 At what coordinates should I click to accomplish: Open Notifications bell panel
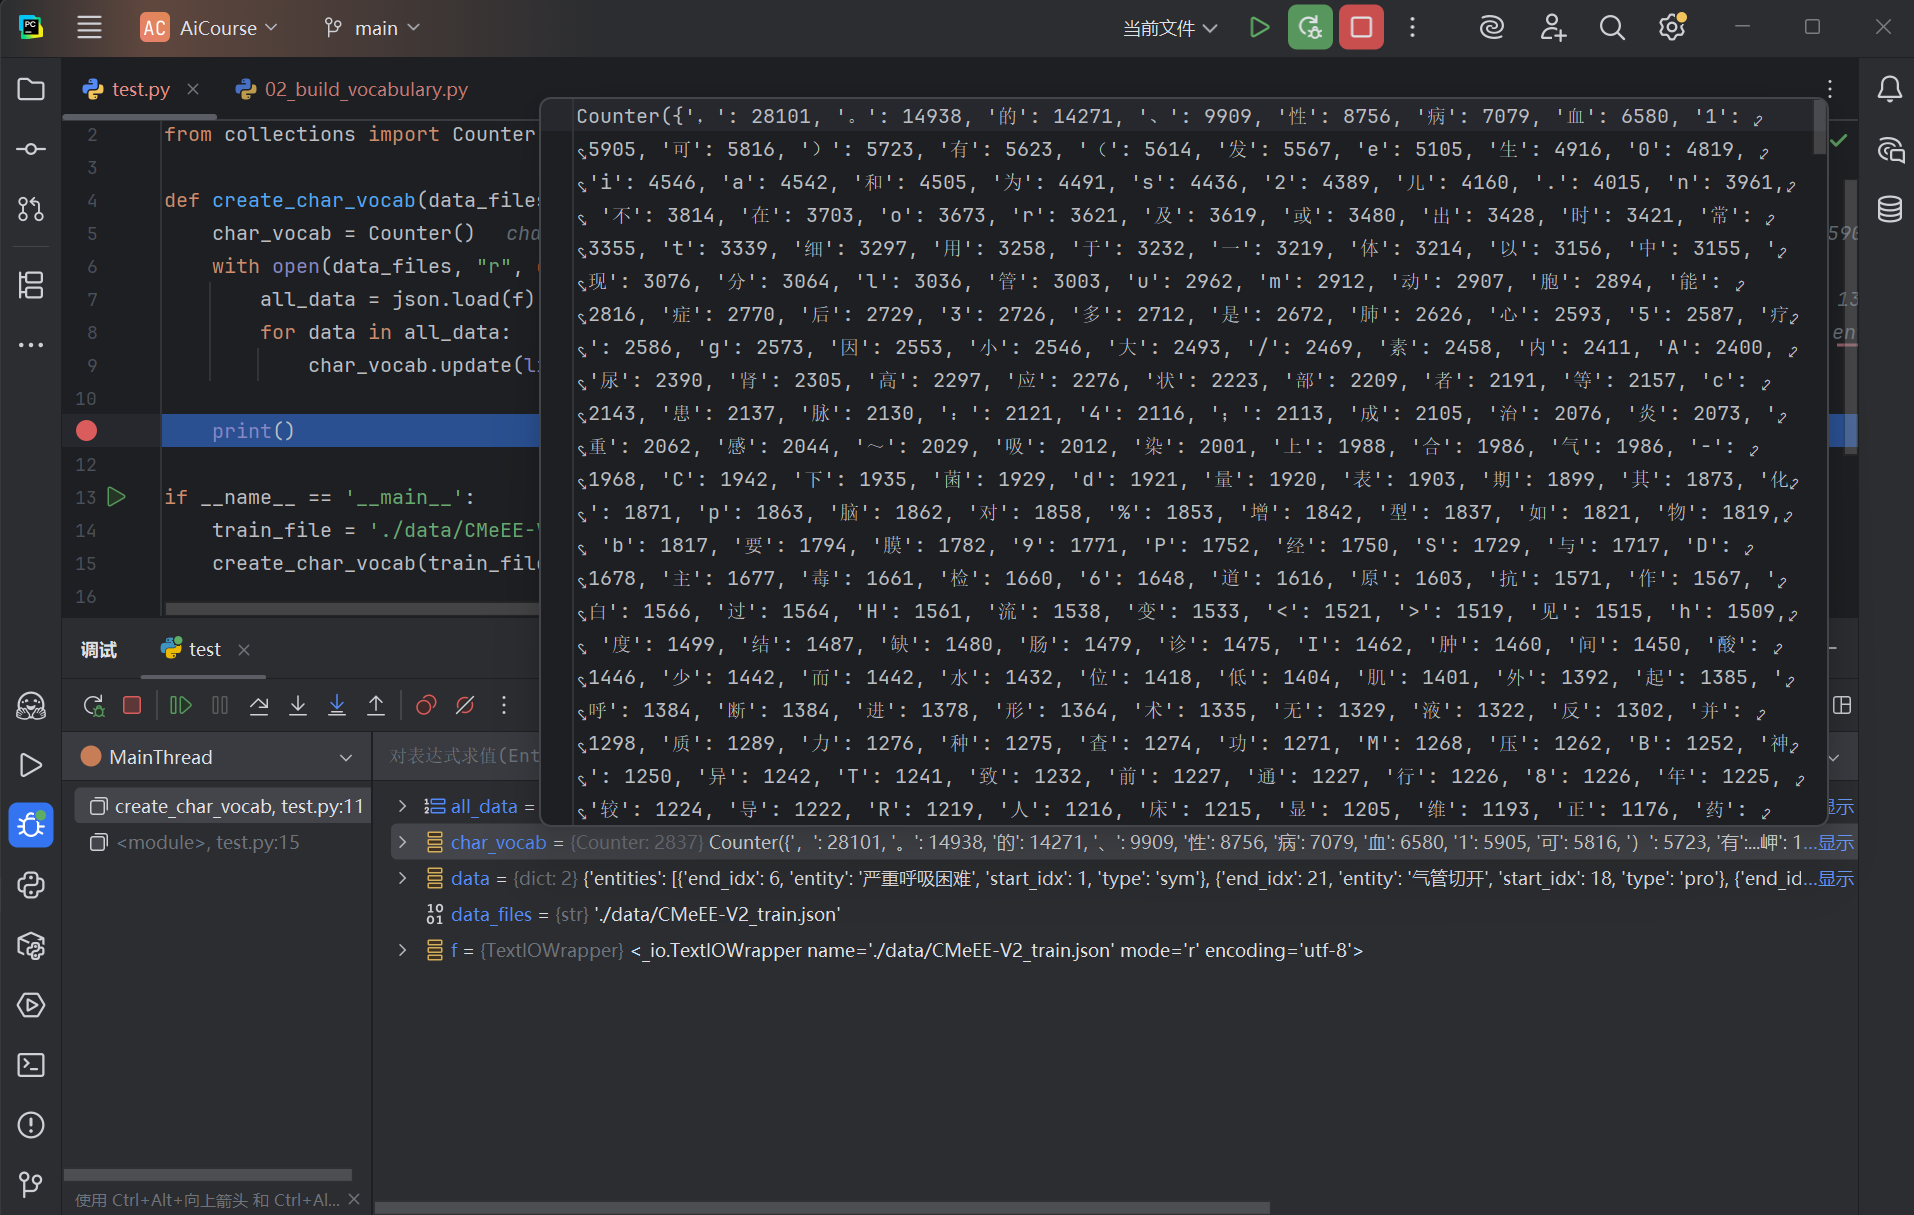(1889, 89)
